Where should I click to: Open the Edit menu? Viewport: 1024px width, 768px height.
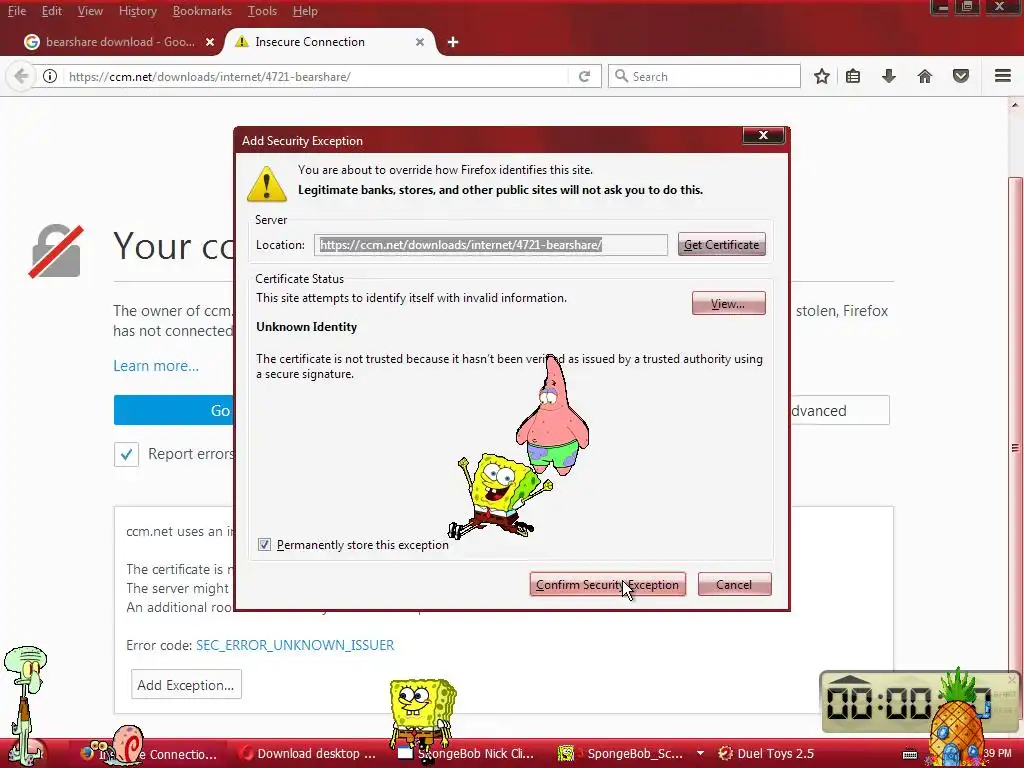pos(52,11)
